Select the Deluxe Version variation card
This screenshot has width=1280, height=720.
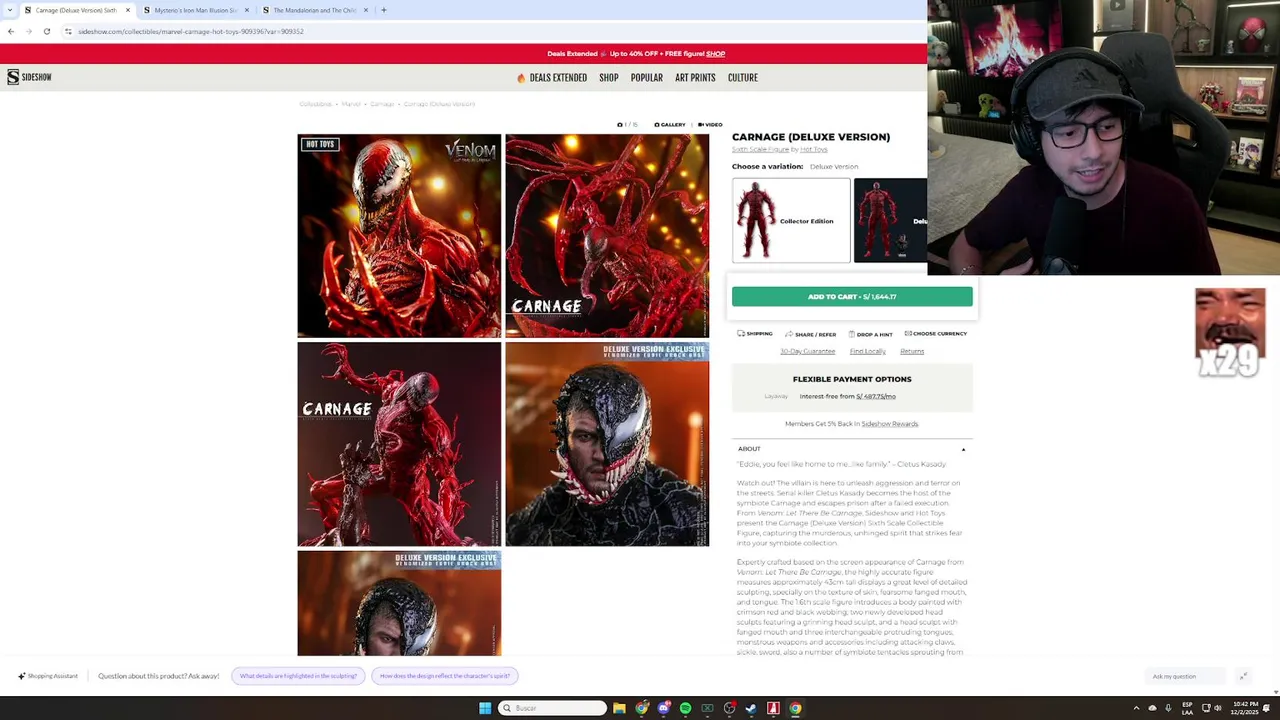(890, 221)
